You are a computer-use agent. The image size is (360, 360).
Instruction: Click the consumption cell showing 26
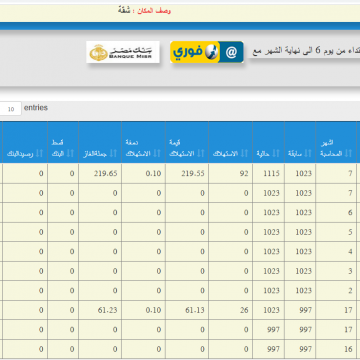[231, 310]
